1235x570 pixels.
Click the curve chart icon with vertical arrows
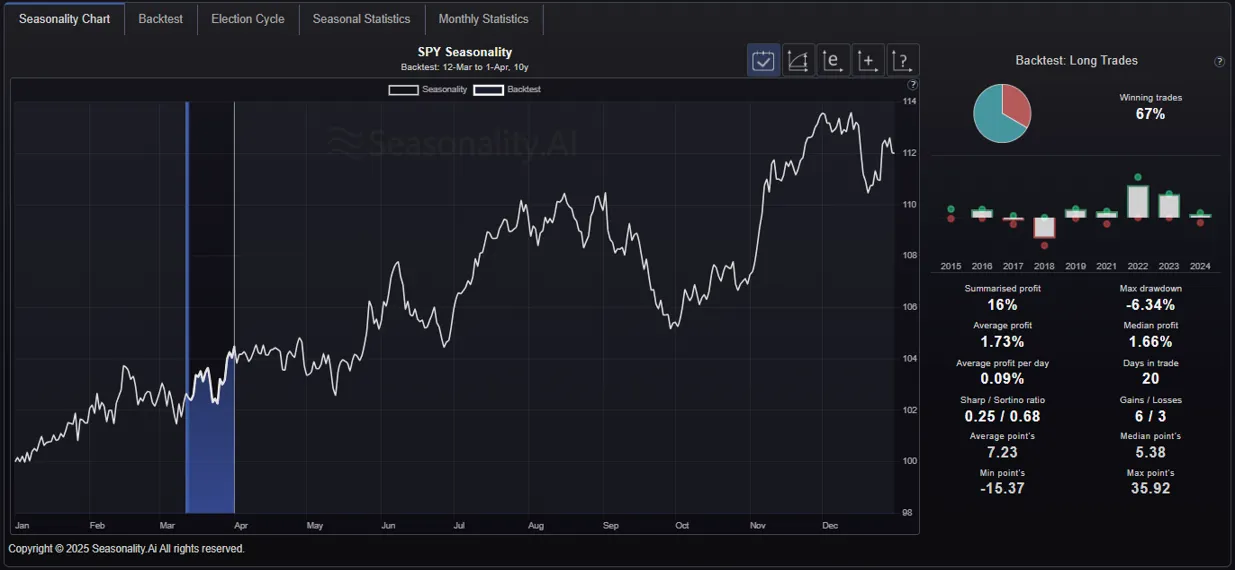pos(798,60)
